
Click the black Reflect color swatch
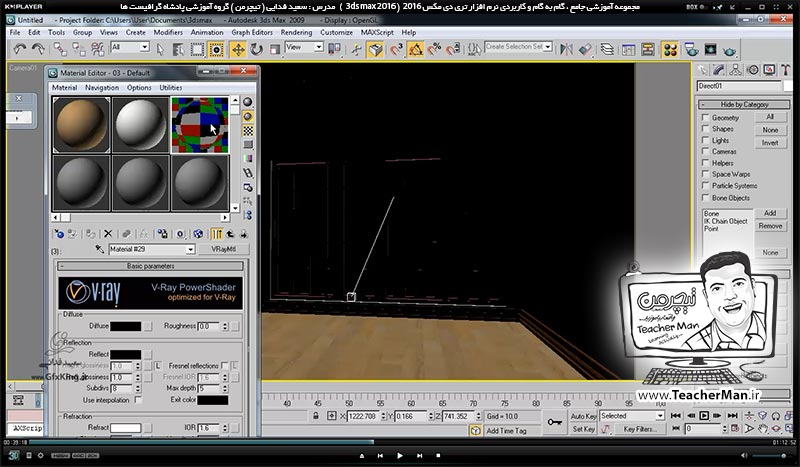[126, 354]
